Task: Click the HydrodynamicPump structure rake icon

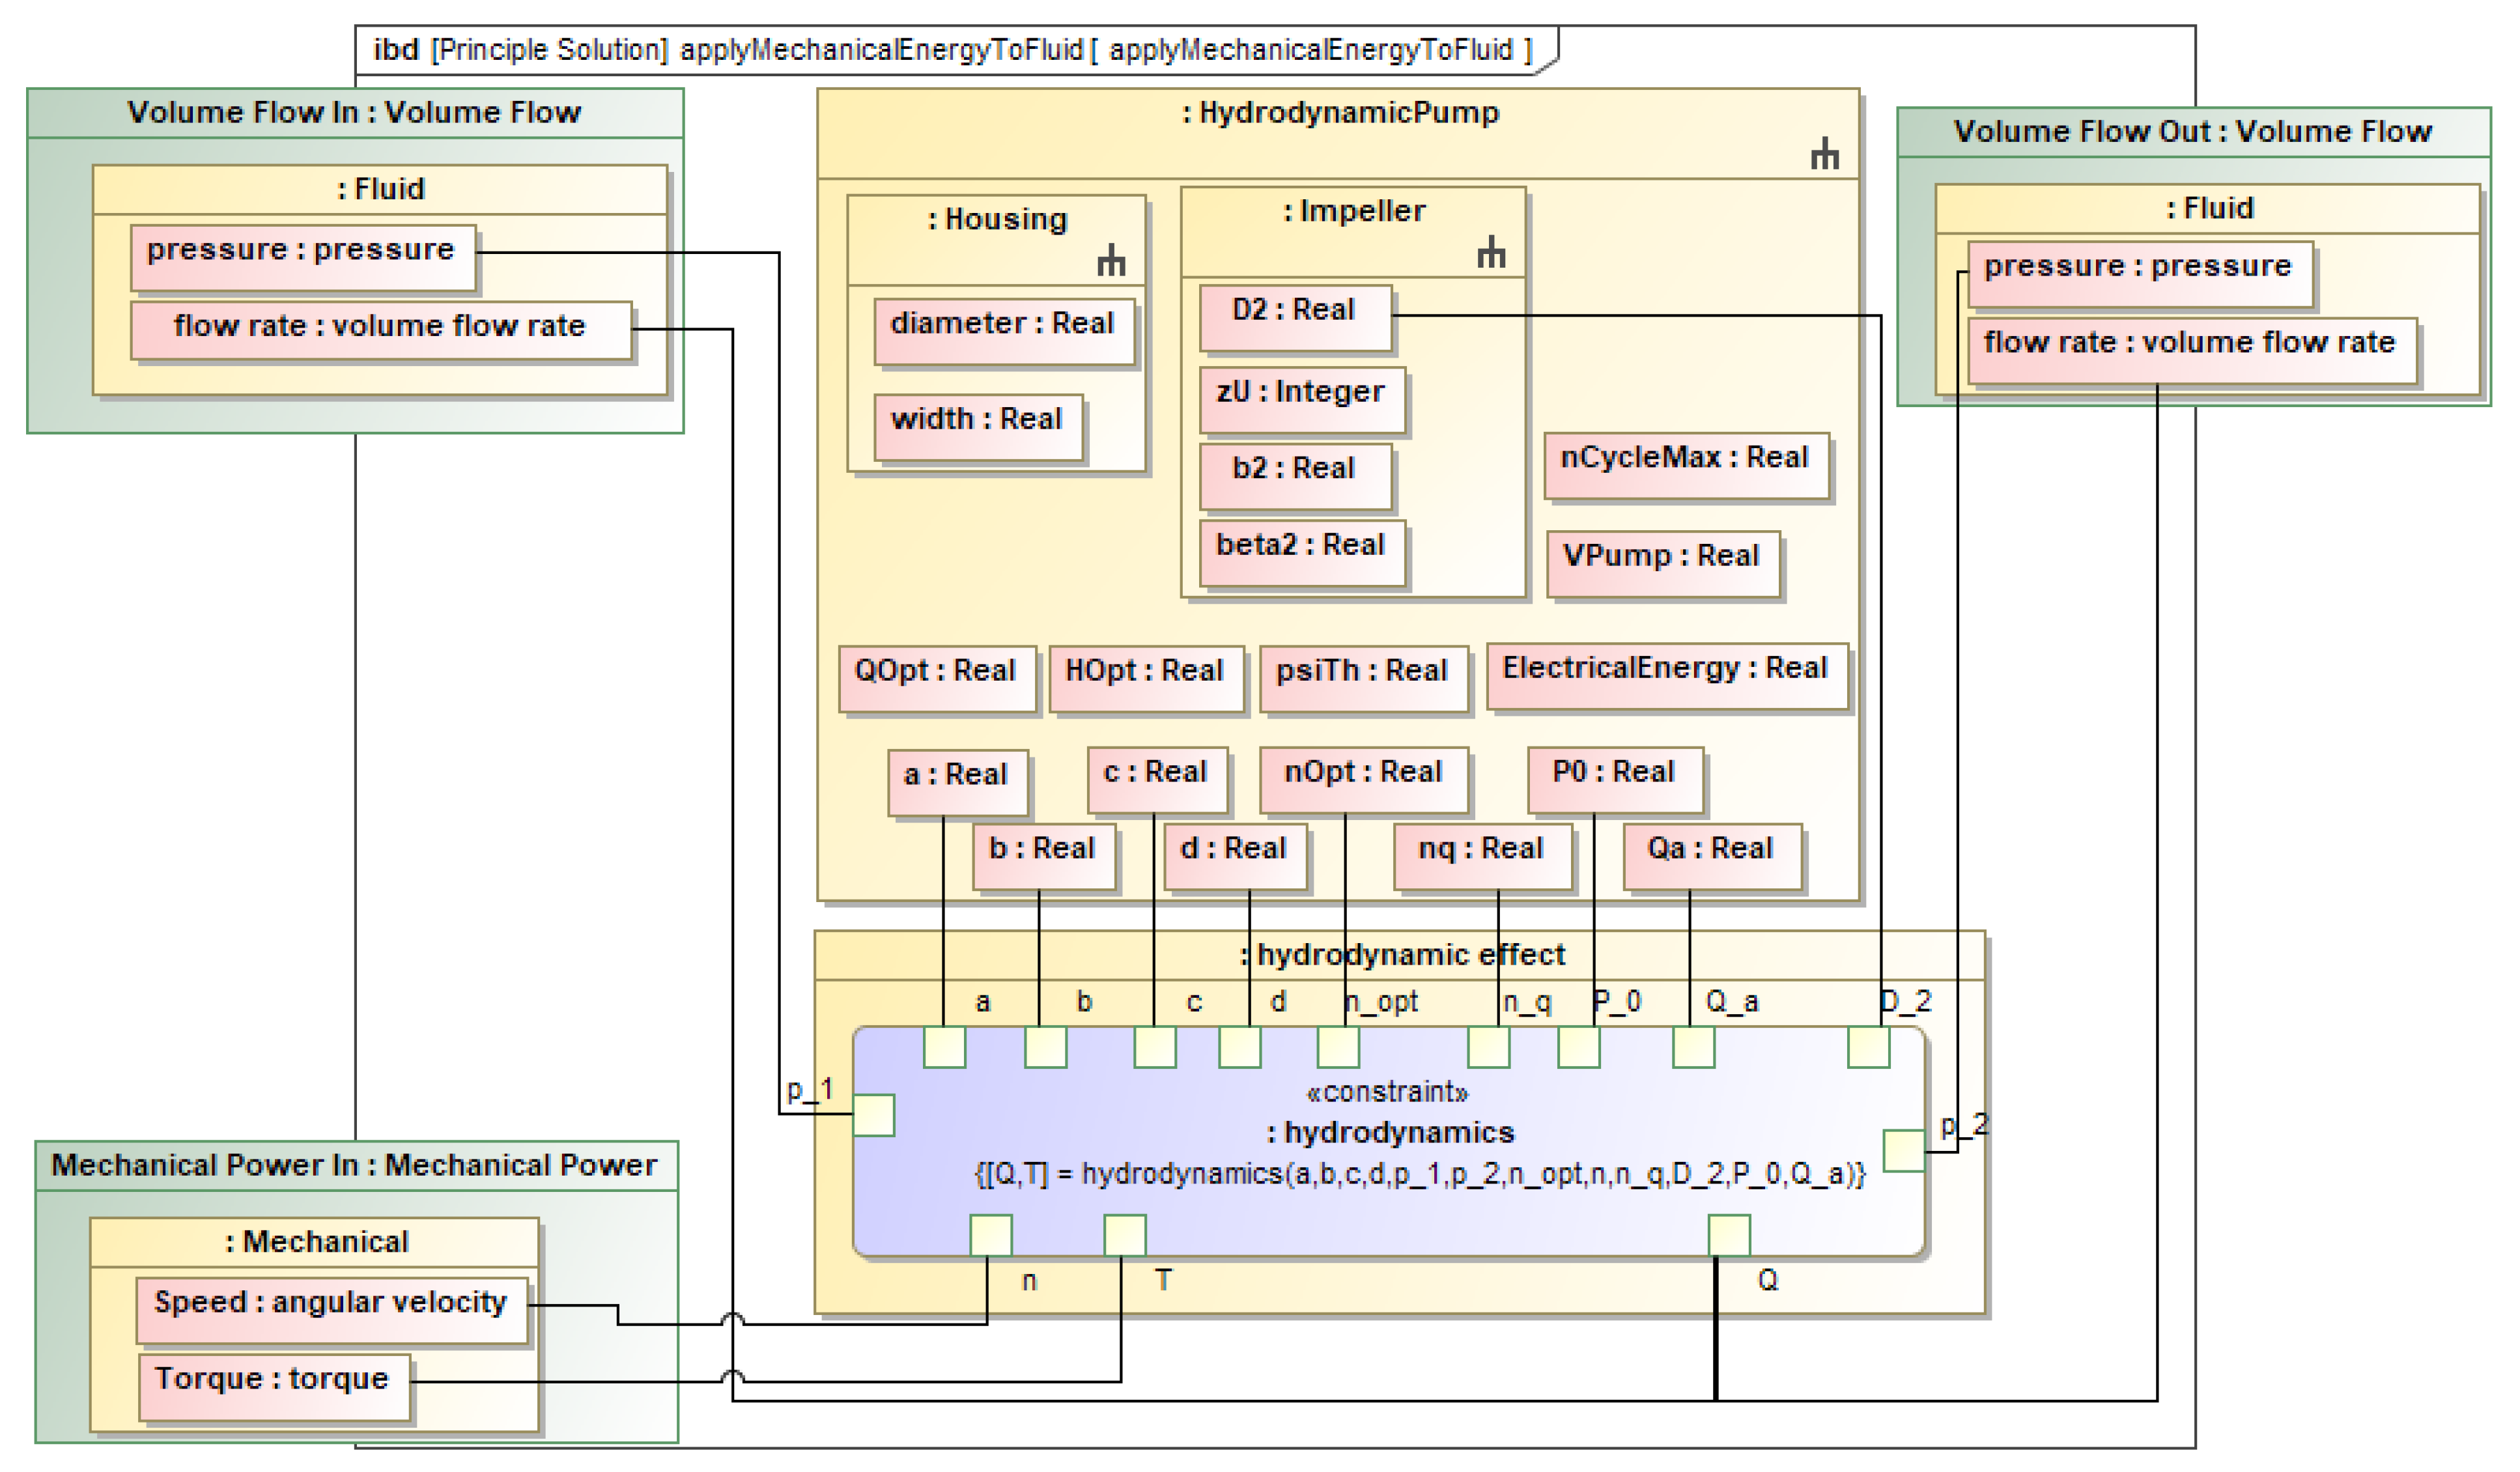Action: pyautogui.click(x=1824, y=154)
